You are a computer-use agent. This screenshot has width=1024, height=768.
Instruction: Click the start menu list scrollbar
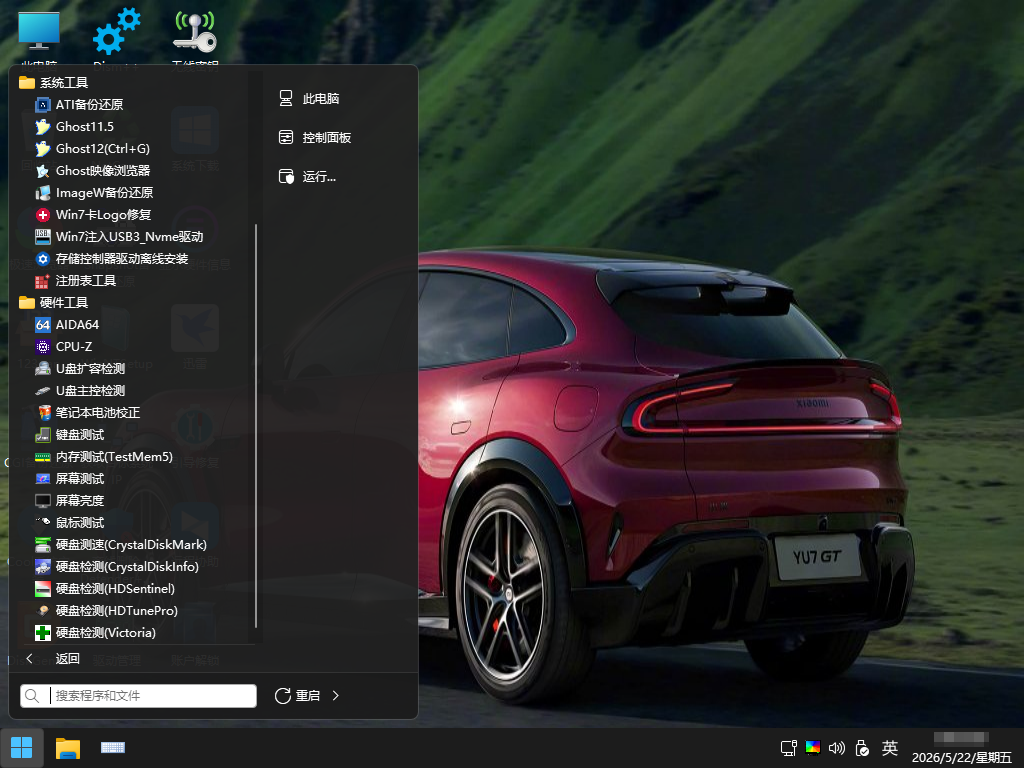pos(256,426)
